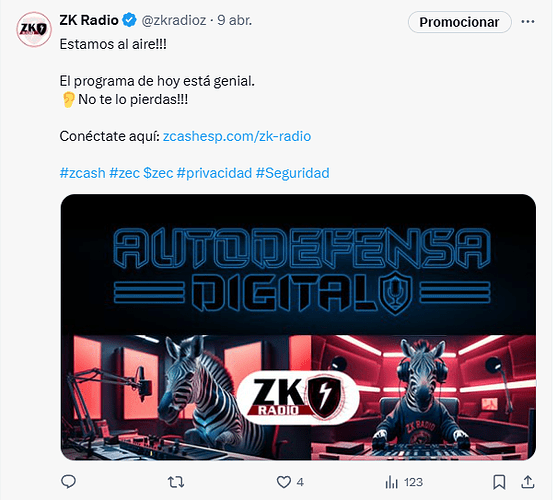This screenshot has height=500, width=557.
Task: Click the ZK Radio display name
Action: coord(89,20)
